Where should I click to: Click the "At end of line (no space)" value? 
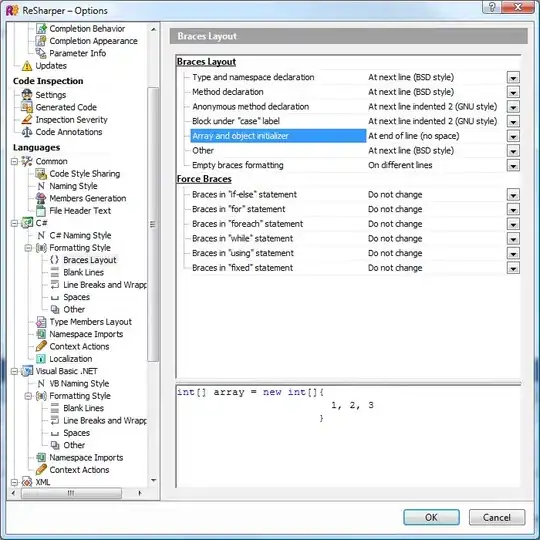tap(414, 136)
